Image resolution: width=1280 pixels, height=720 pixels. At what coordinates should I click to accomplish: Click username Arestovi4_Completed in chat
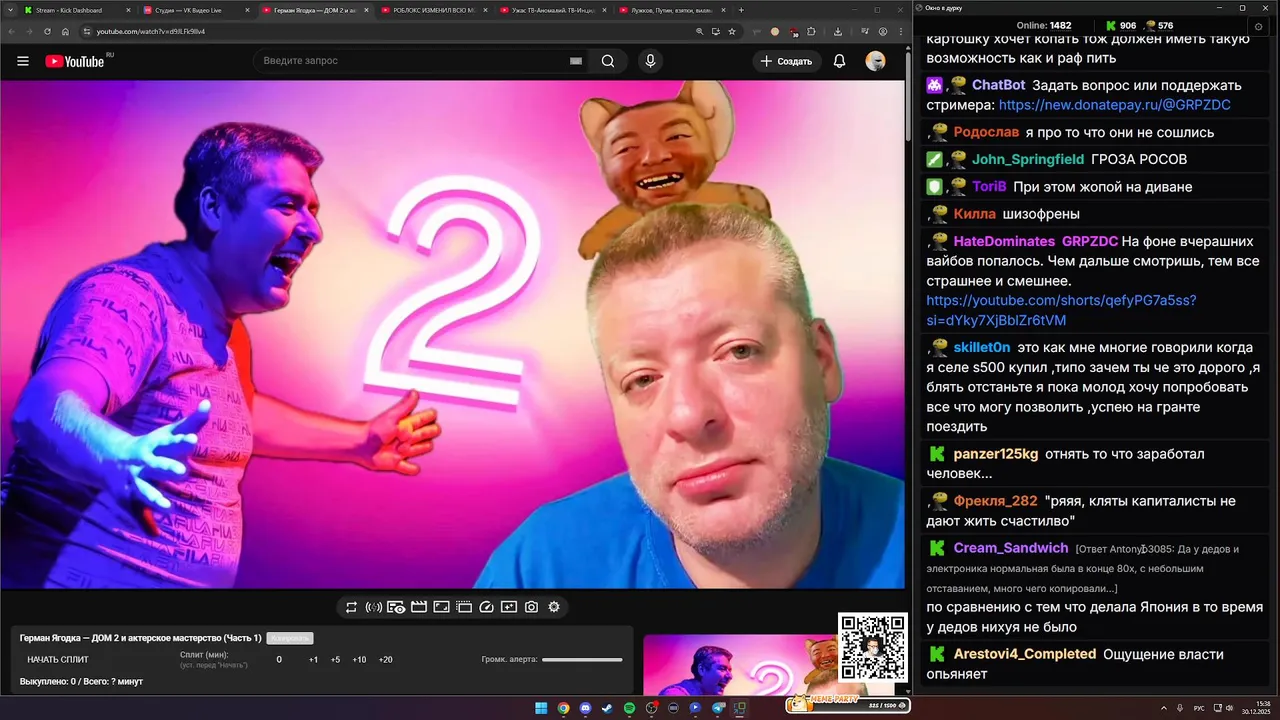tap(1025, 654)
